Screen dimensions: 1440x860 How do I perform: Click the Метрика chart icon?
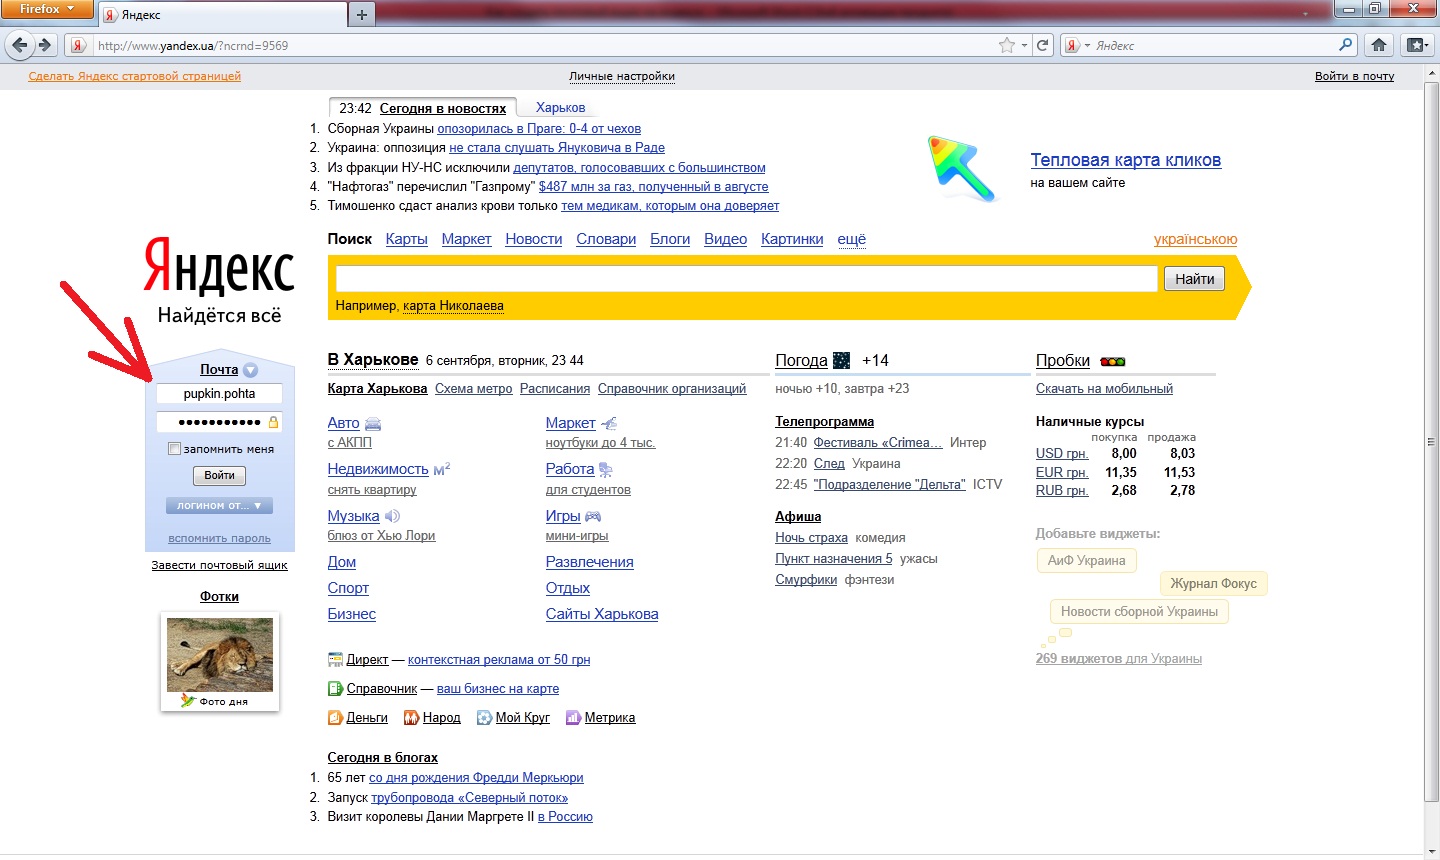(x=573, y=717)
